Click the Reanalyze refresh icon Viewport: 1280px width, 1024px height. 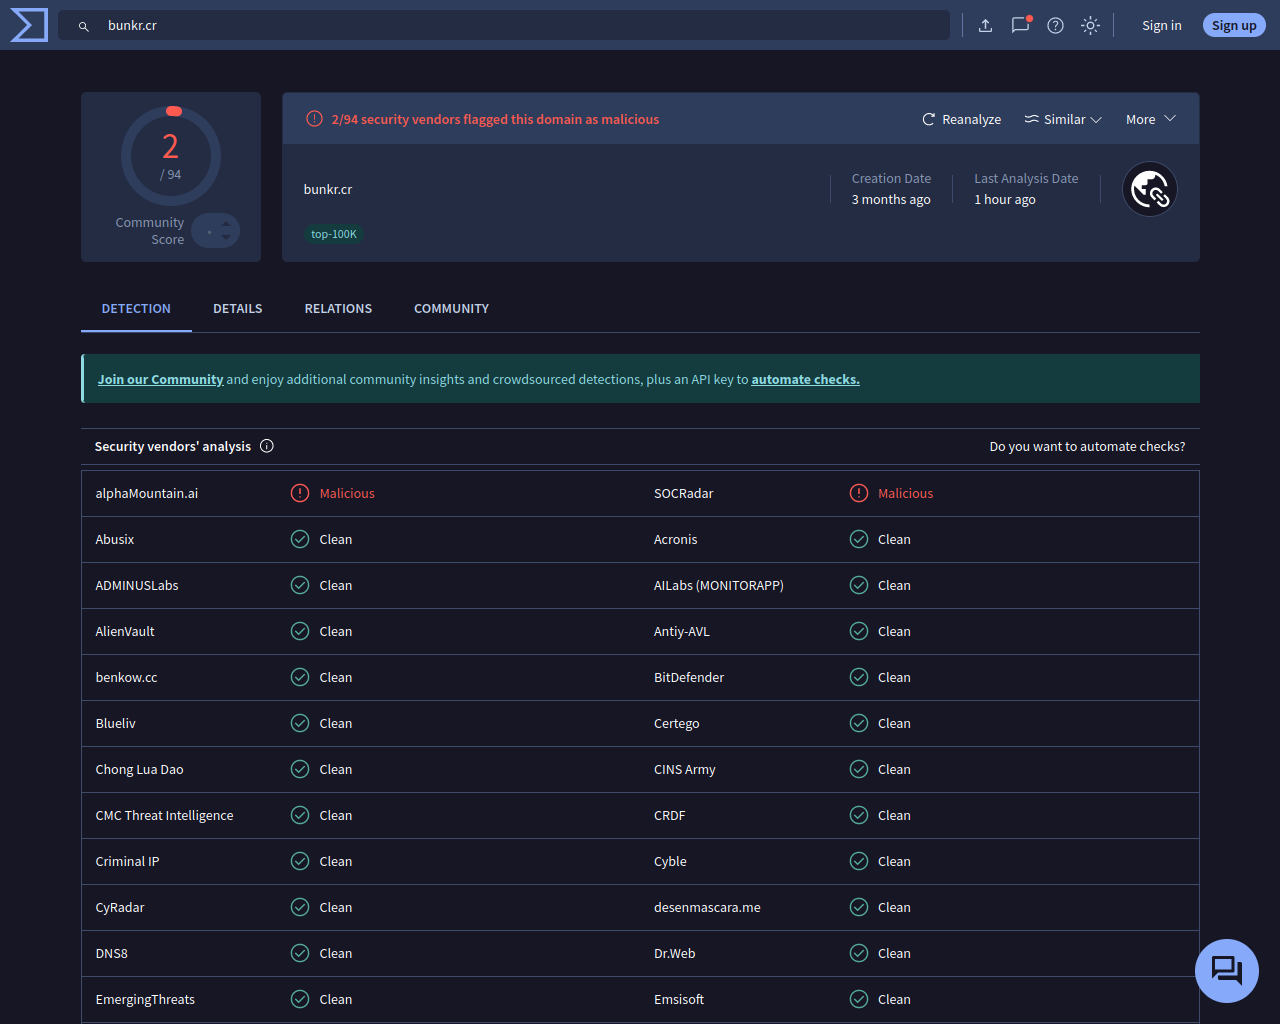pos(928,119)
